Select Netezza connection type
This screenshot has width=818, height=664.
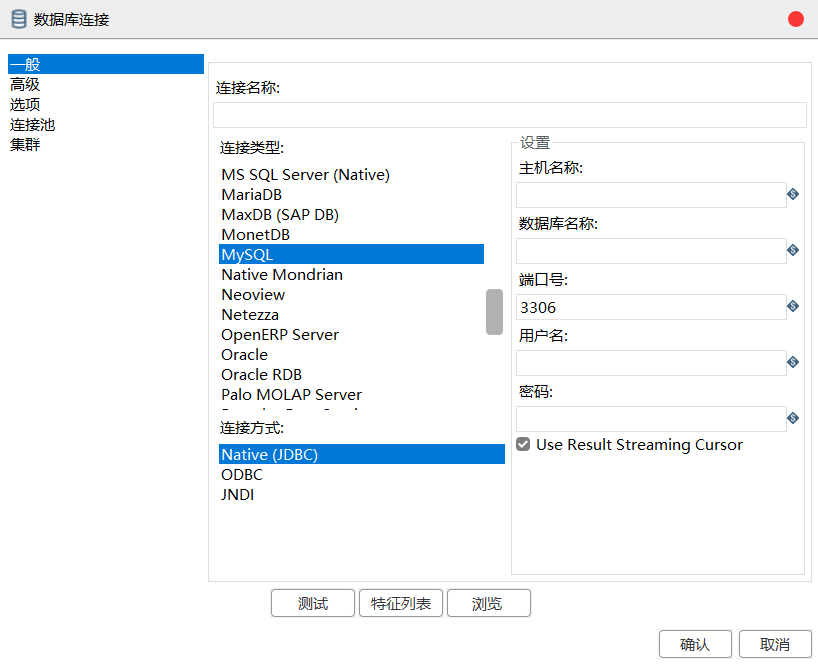[x=352, y=315]
